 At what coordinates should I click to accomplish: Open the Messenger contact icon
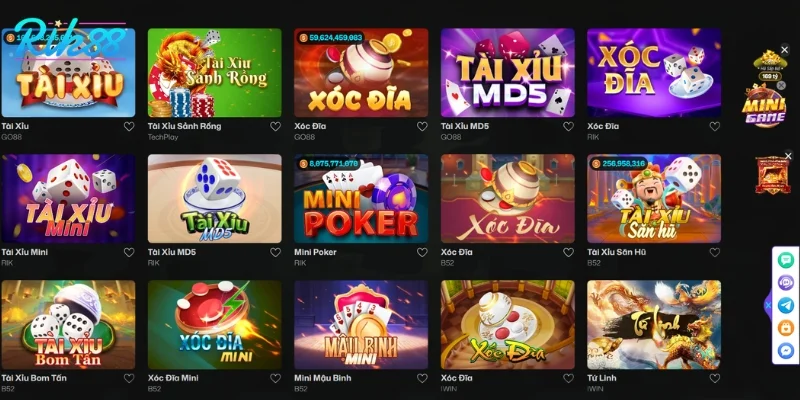tap(786, 351)
